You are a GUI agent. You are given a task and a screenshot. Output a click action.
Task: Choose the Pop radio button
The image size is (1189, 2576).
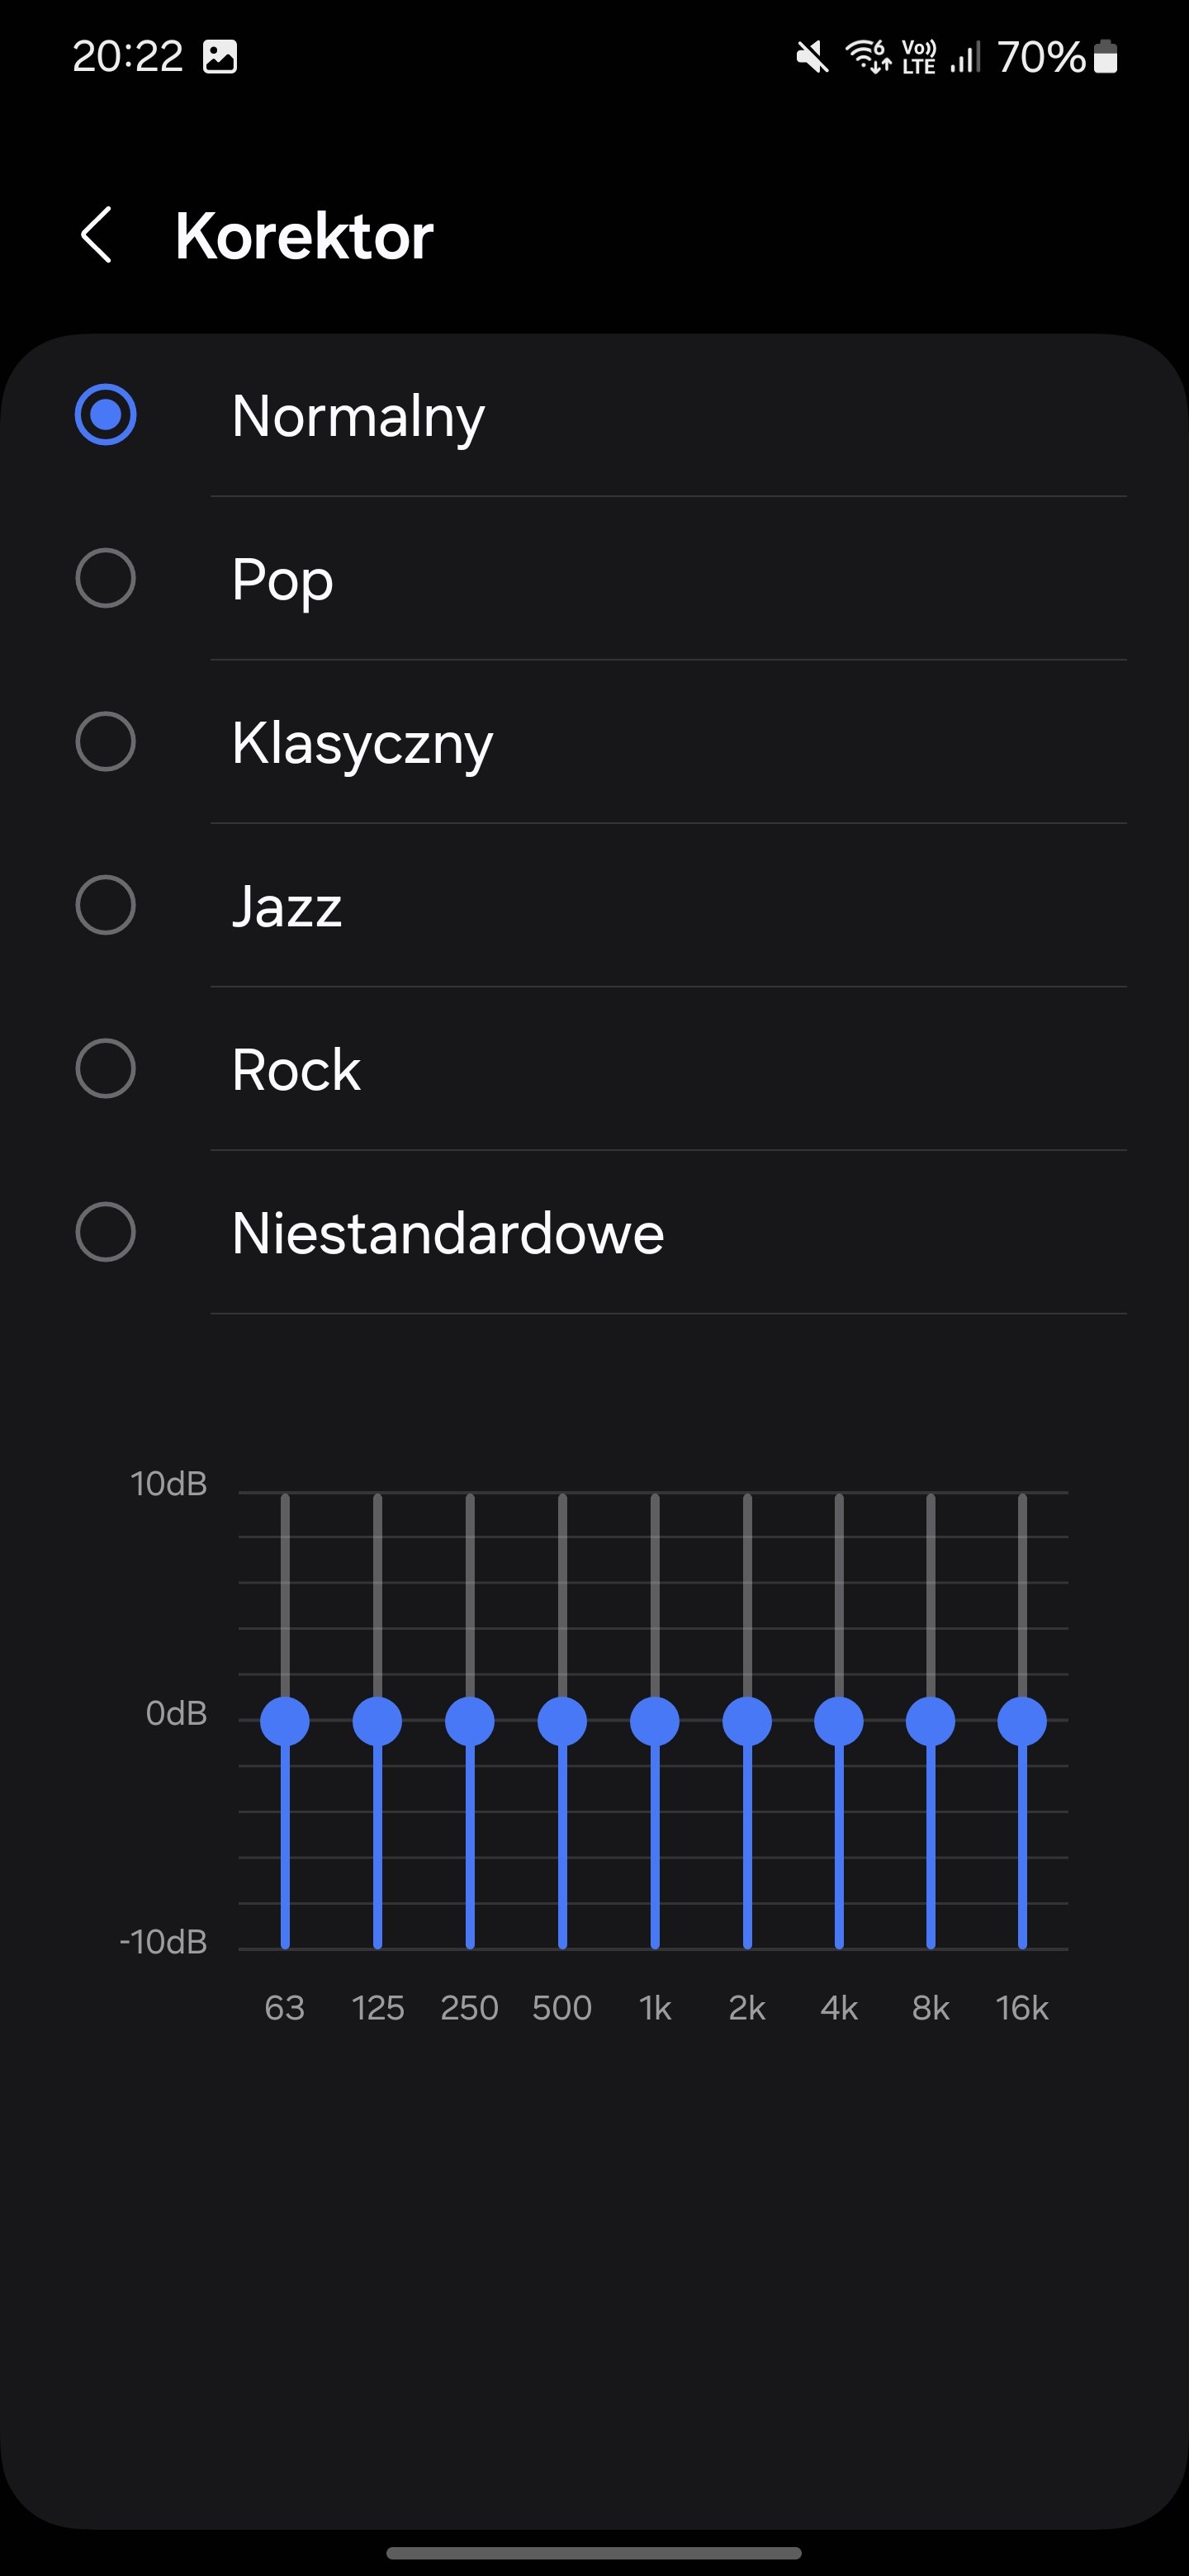pyautogui.click(x=106, y=578)
